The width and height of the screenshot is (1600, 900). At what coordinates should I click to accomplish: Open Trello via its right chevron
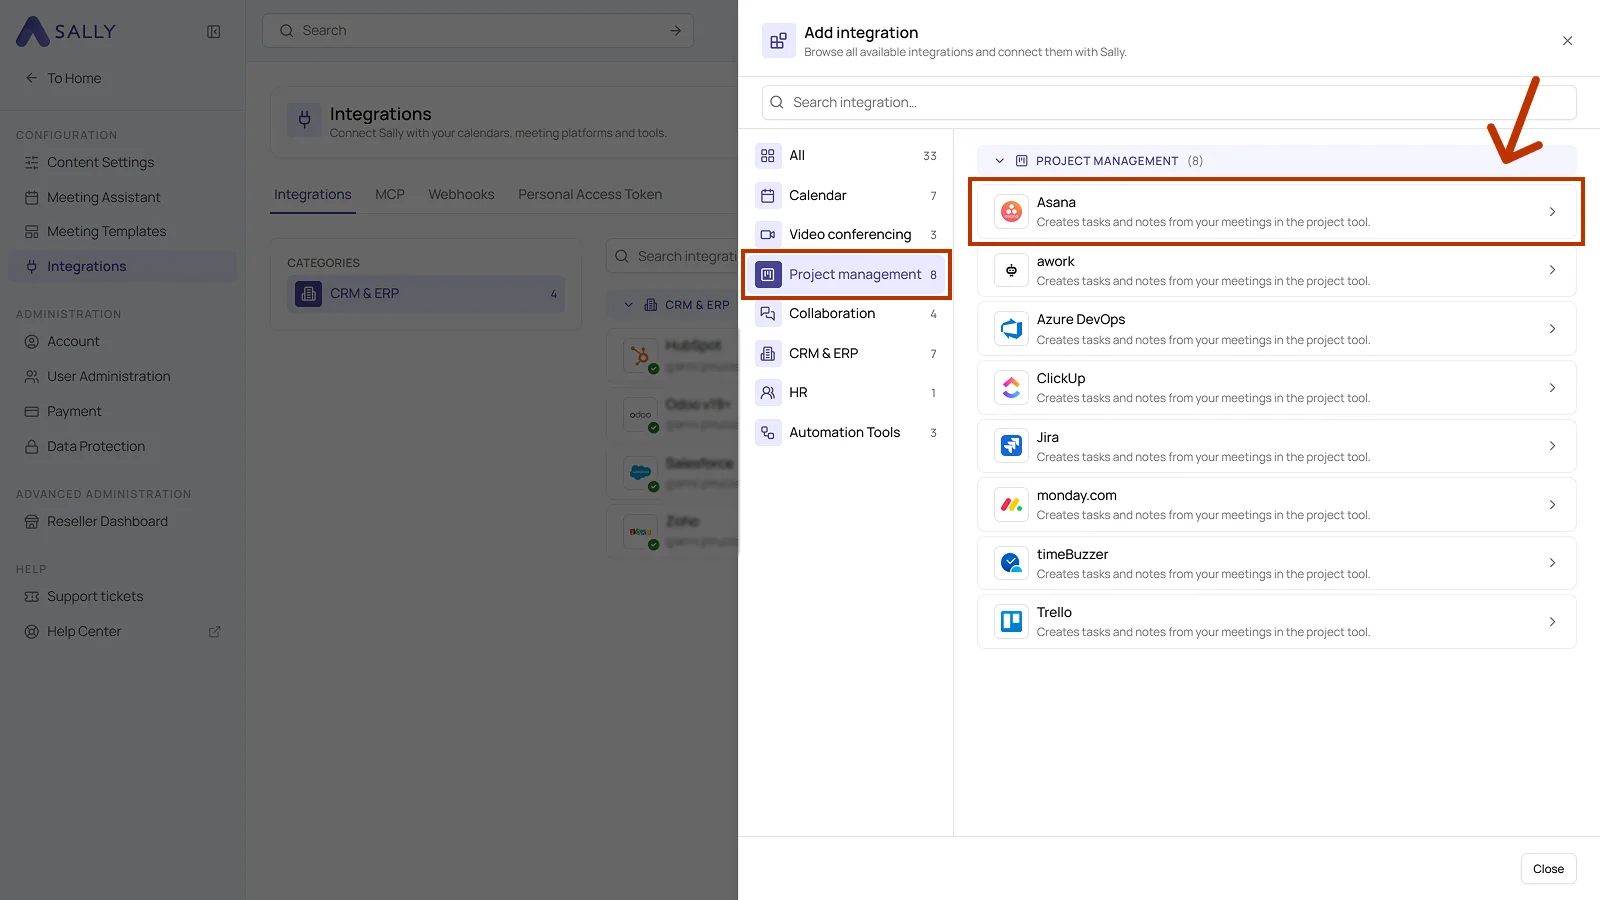[x=1552, y=622]
